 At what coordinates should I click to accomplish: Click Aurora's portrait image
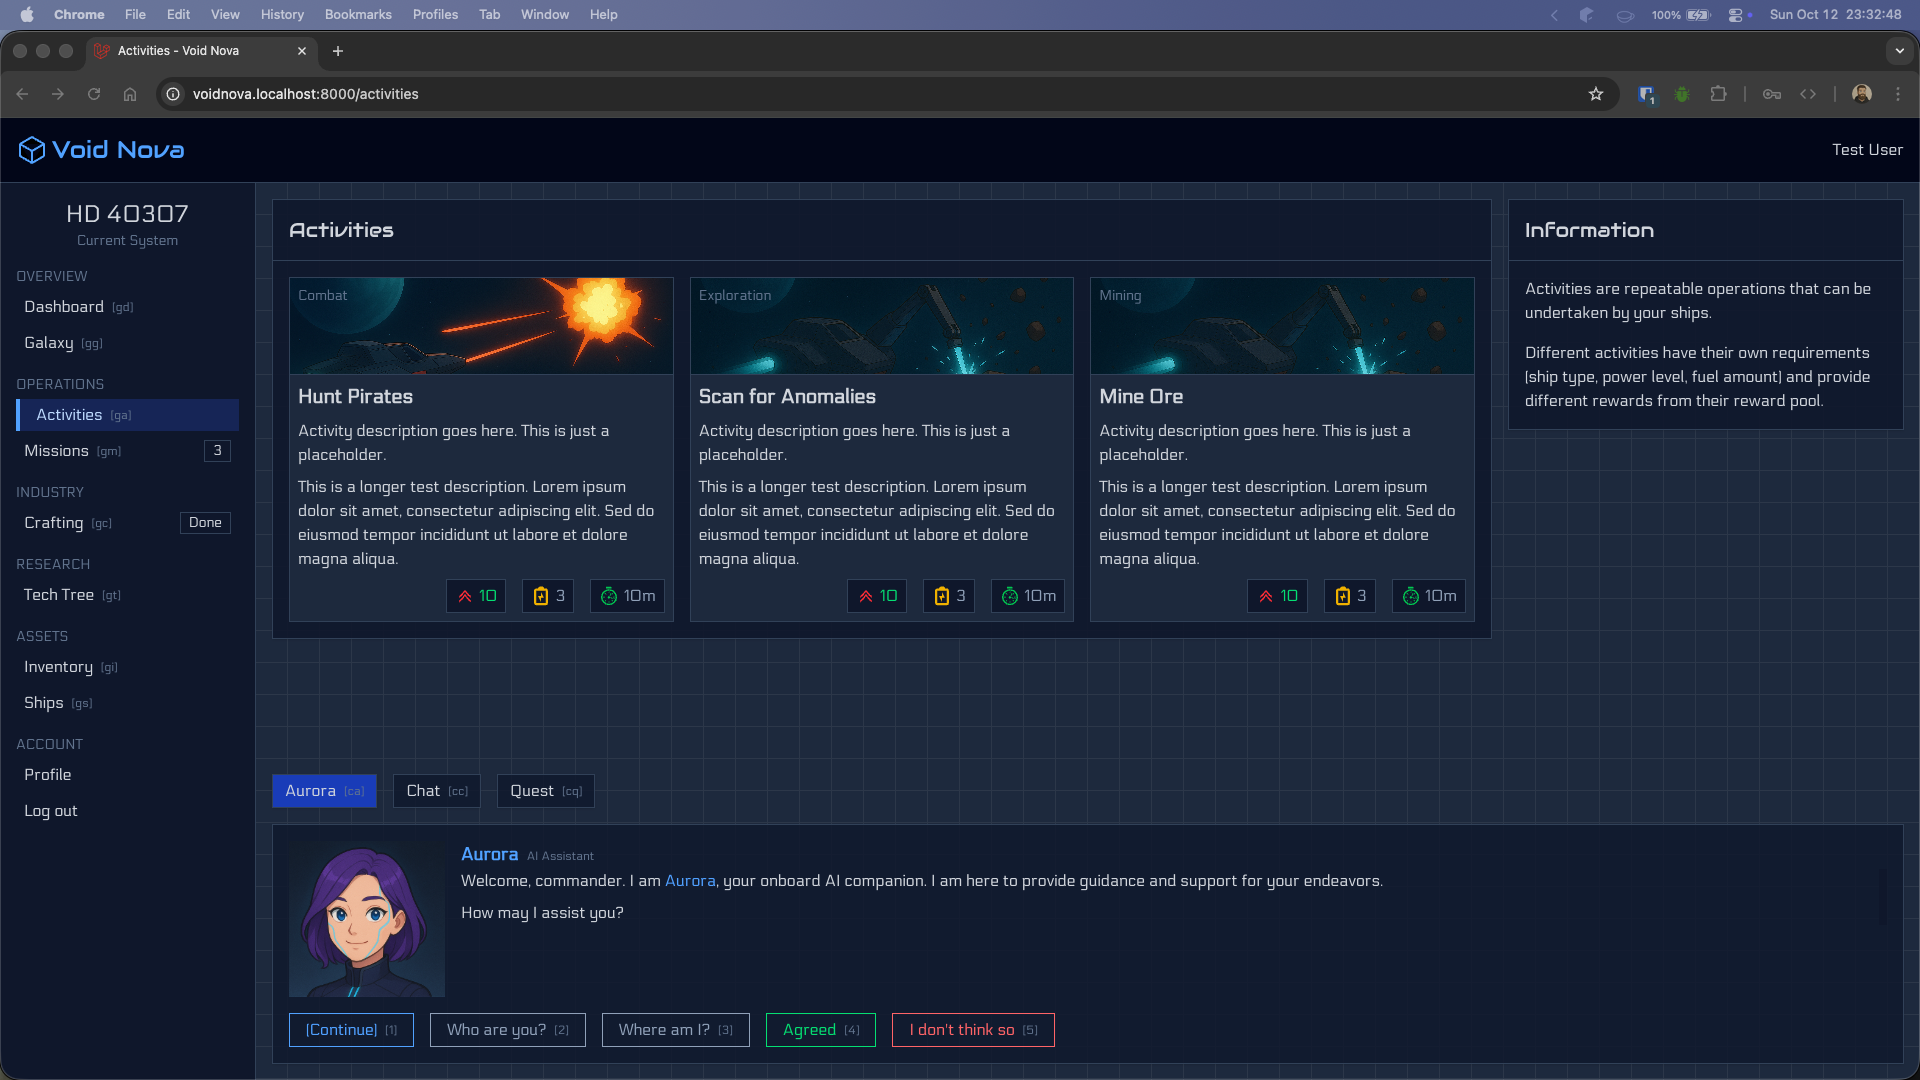pyautogui.click(x=366, y=919)
